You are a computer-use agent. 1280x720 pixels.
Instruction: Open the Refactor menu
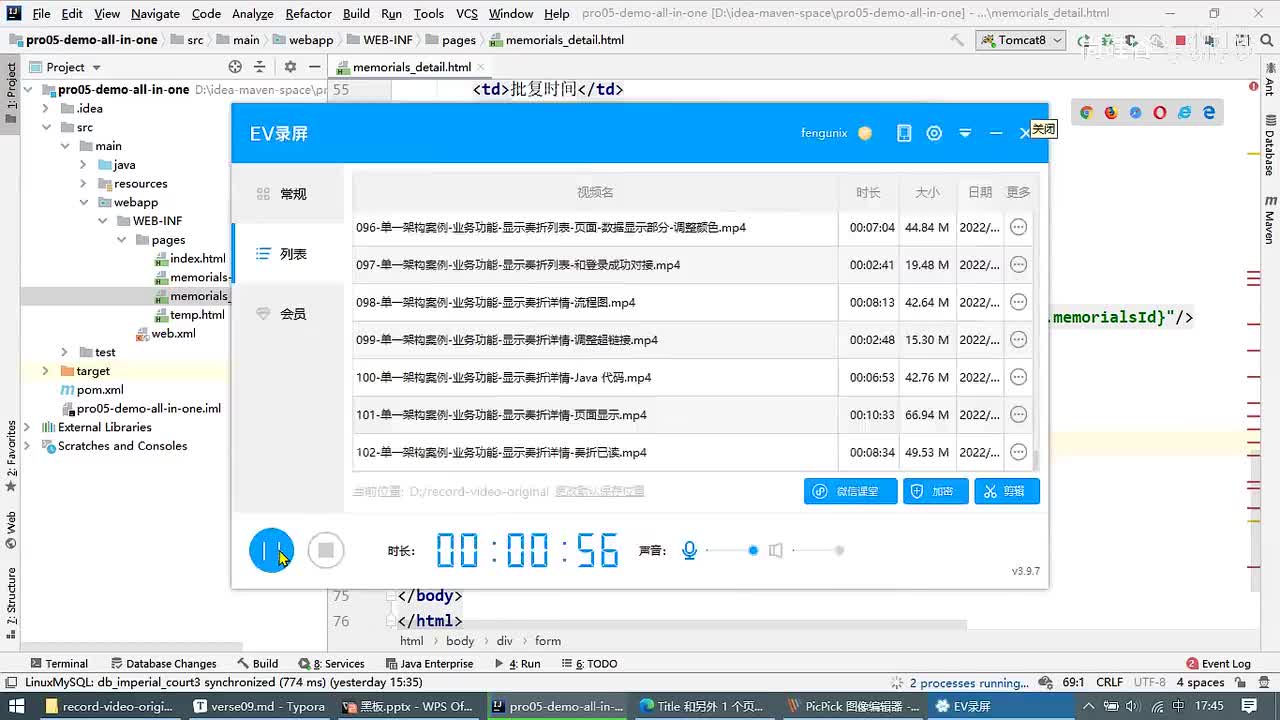(308, 14)
